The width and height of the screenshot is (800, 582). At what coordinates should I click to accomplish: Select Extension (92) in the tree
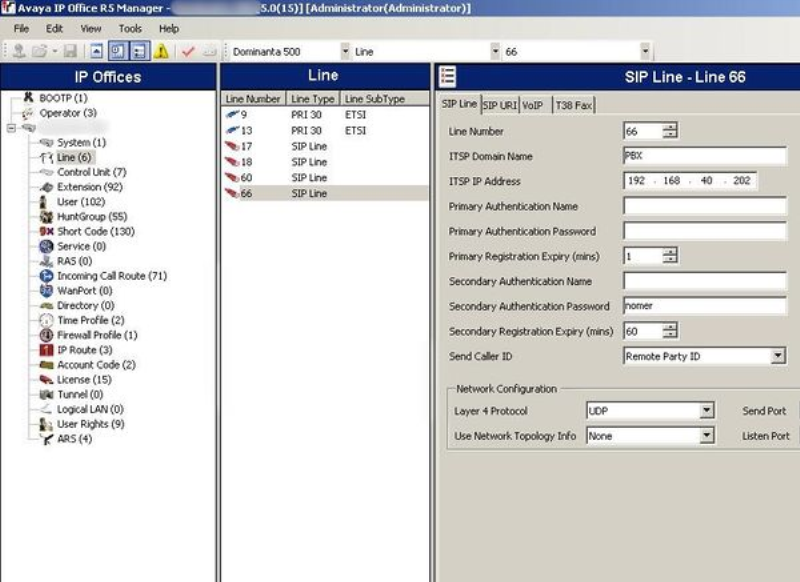click(89, 187)
